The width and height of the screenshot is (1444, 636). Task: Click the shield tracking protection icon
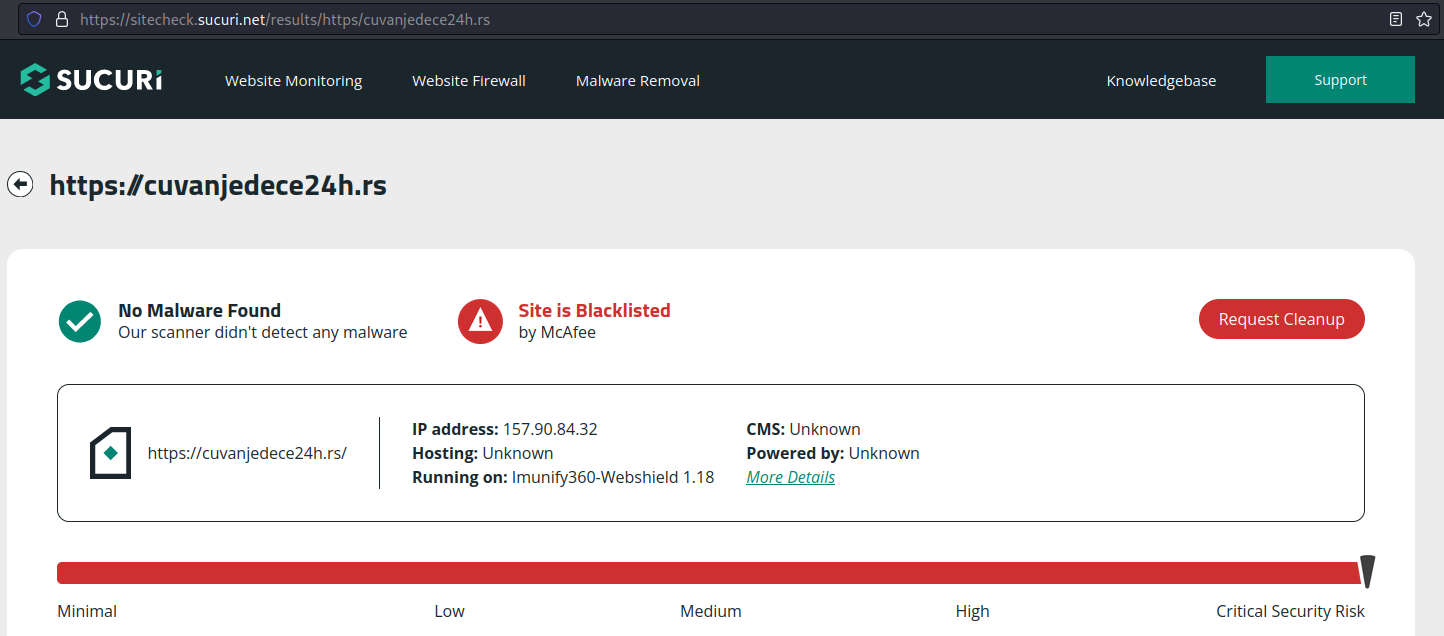coord(34,19)
